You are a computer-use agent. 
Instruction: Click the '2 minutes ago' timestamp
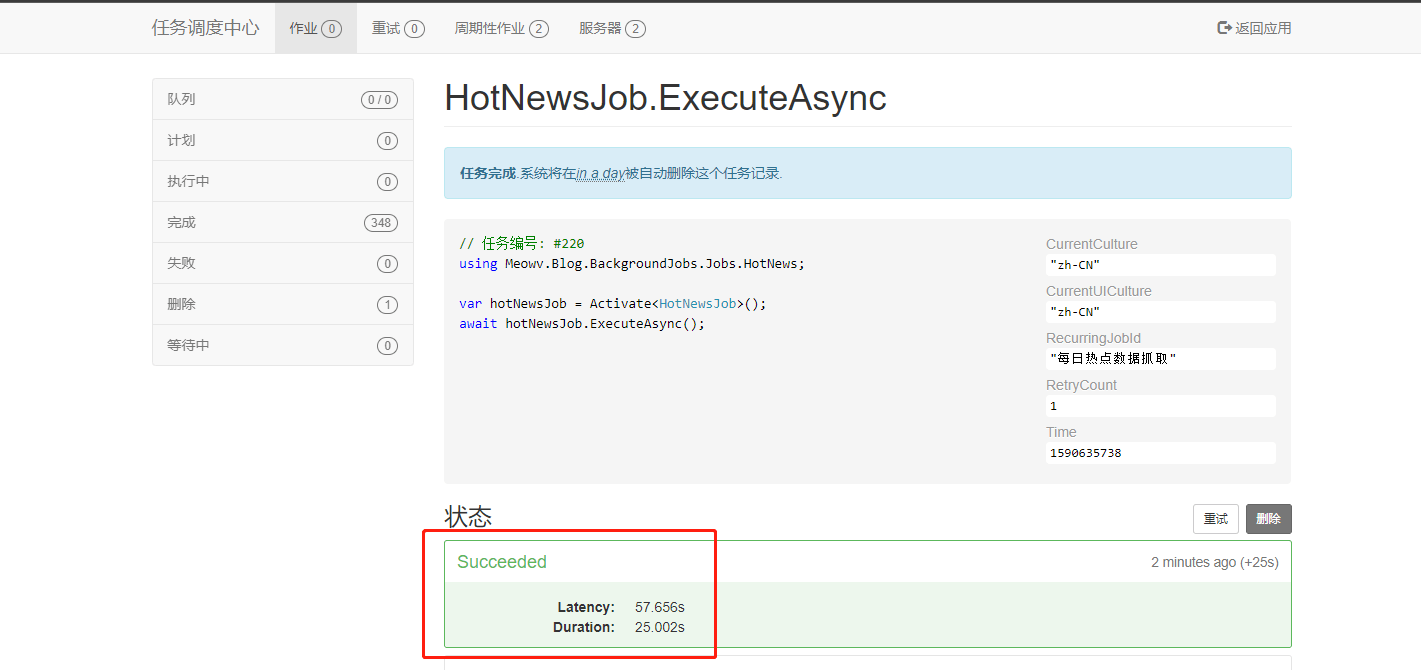pyautogui.click(x=1193, y=562)
